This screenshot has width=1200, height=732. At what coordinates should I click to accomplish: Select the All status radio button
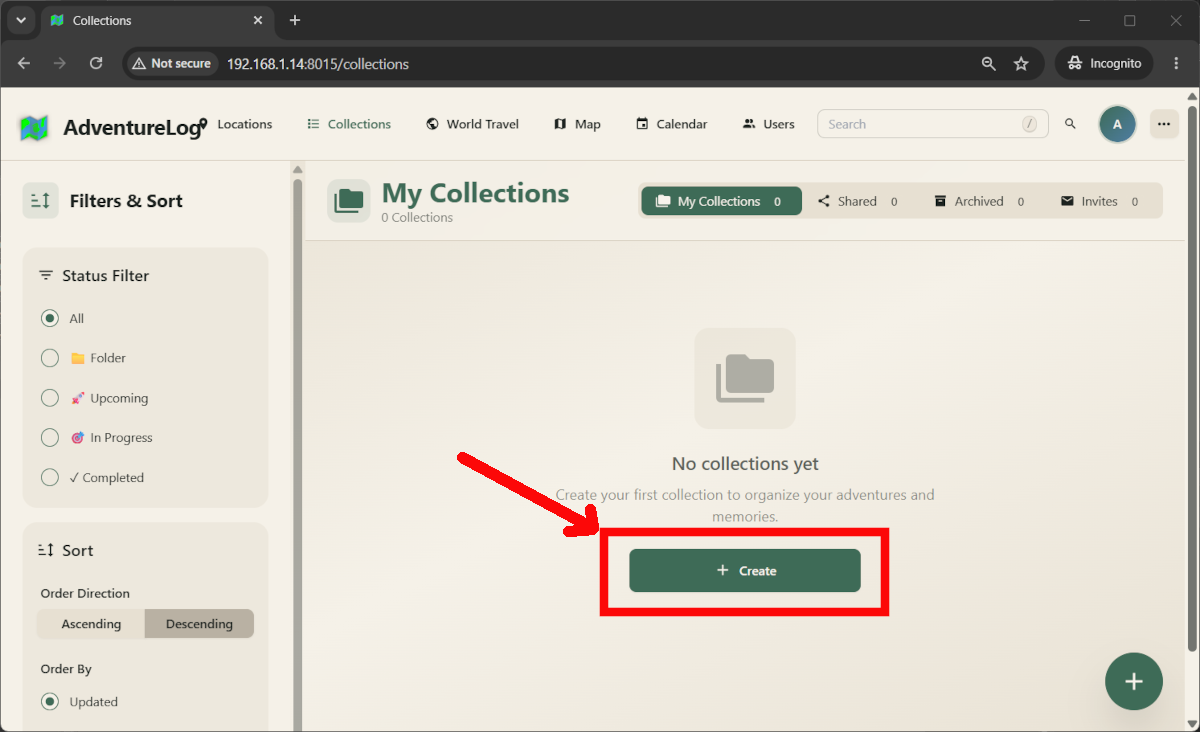pos(50,318)
